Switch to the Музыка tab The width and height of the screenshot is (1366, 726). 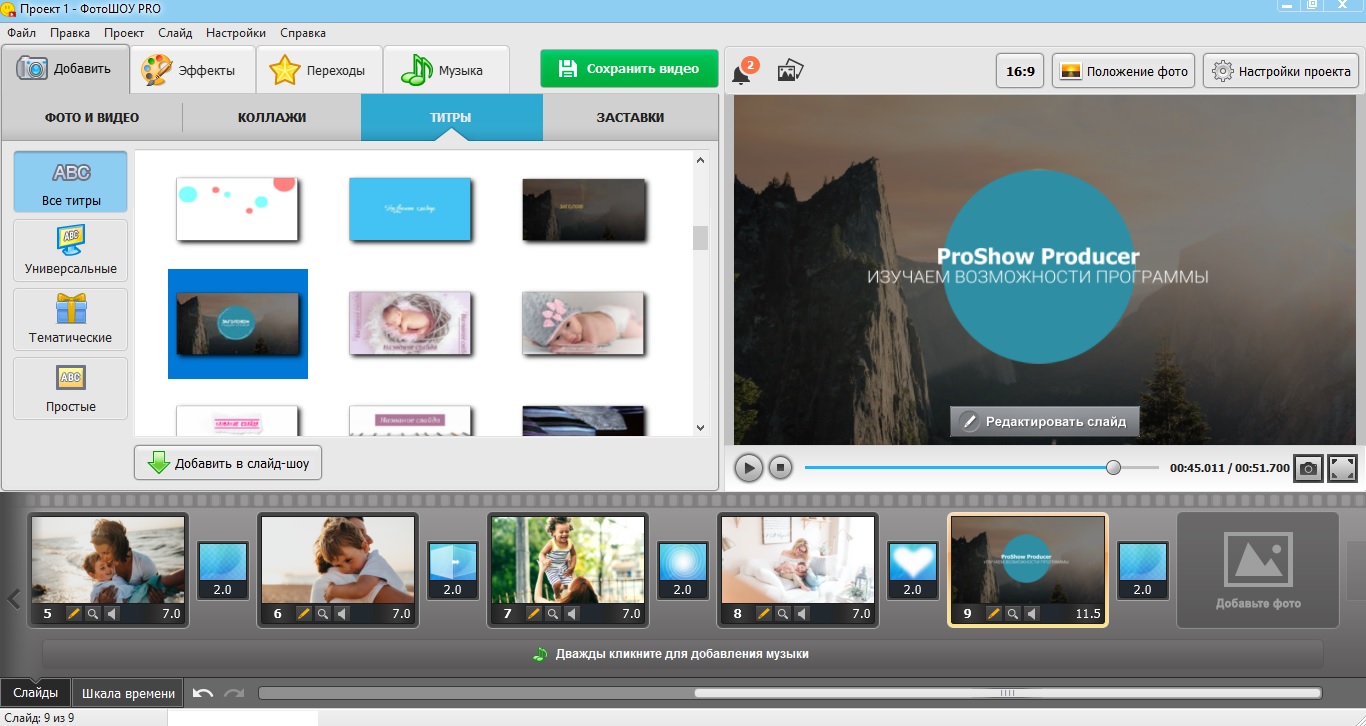coord(446,70)
